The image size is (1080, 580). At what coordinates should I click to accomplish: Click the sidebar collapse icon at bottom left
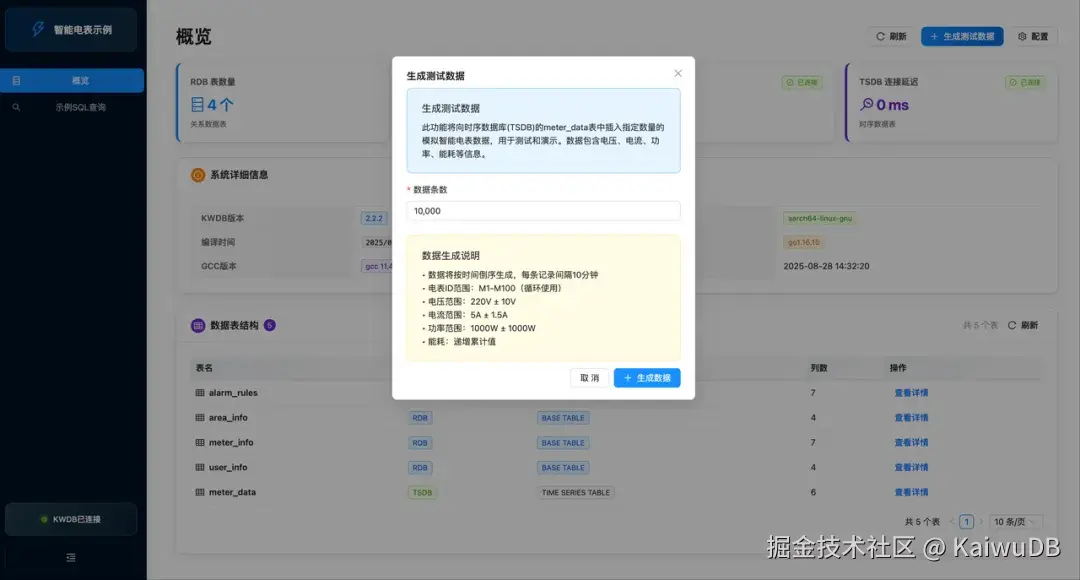click(x=71, y=557)
